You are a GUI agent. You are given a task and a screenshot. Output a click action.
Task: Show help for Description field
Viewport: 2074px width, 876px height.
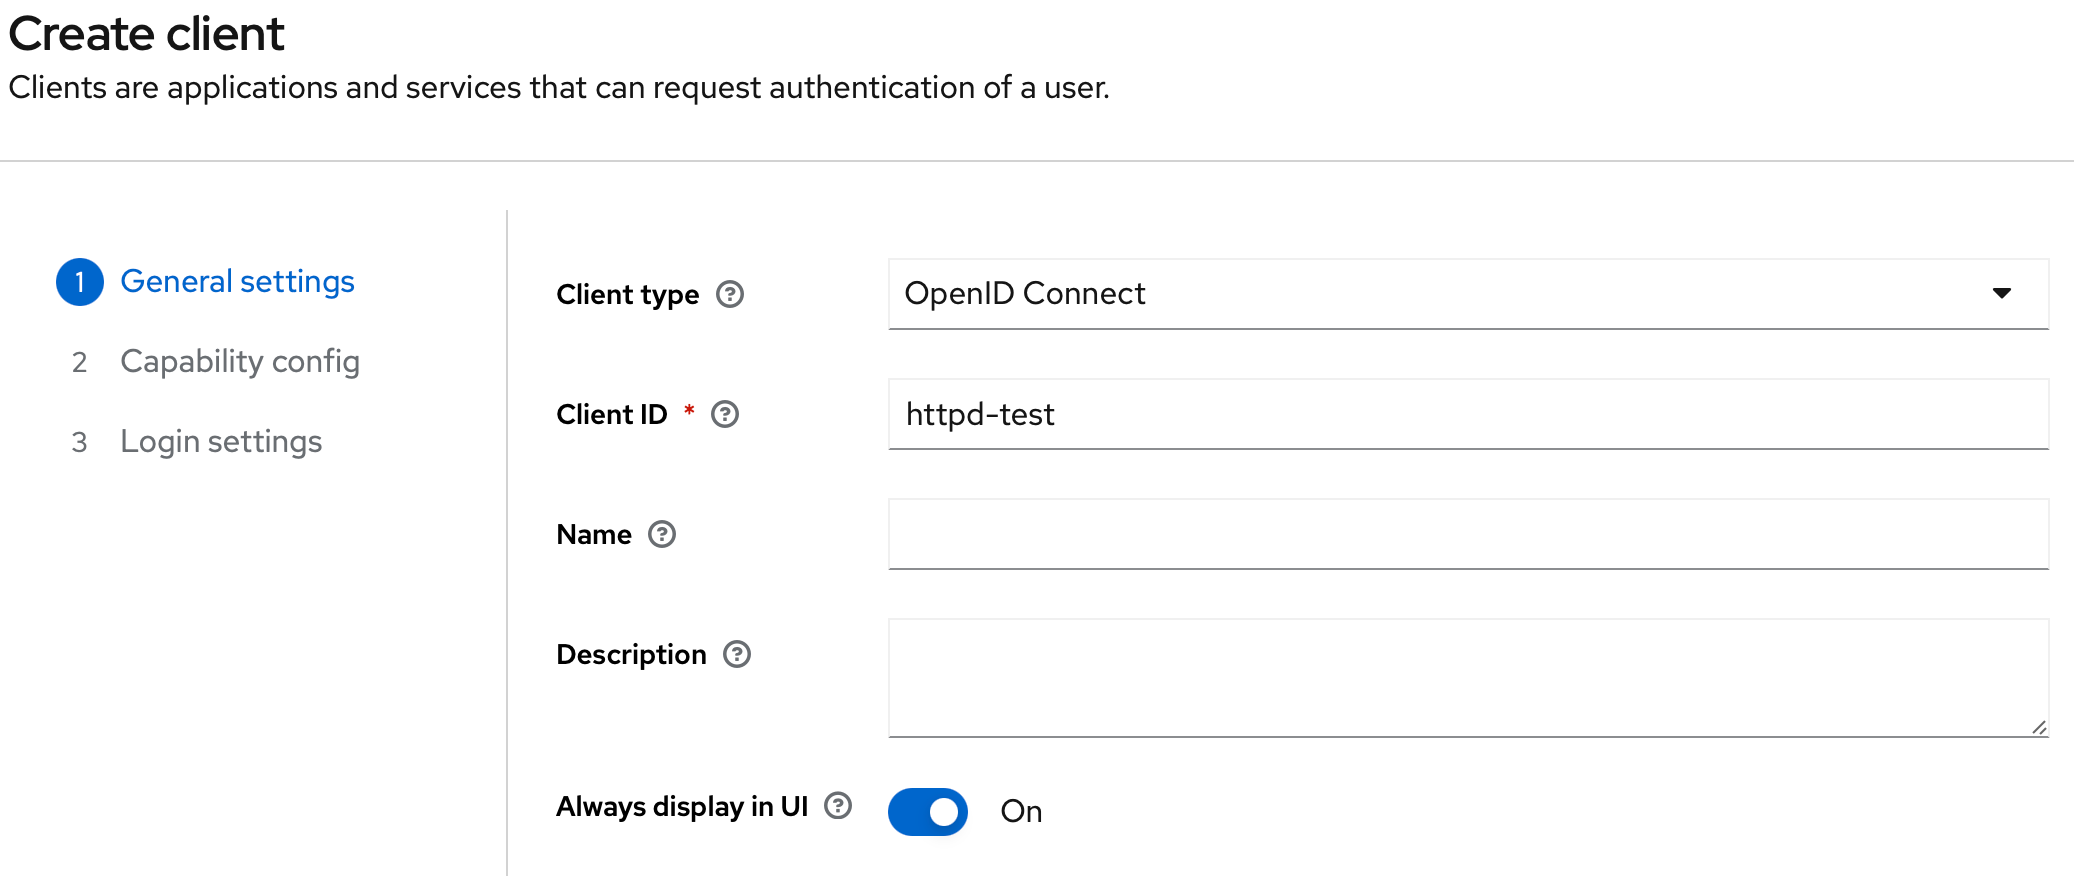point(737,654)
